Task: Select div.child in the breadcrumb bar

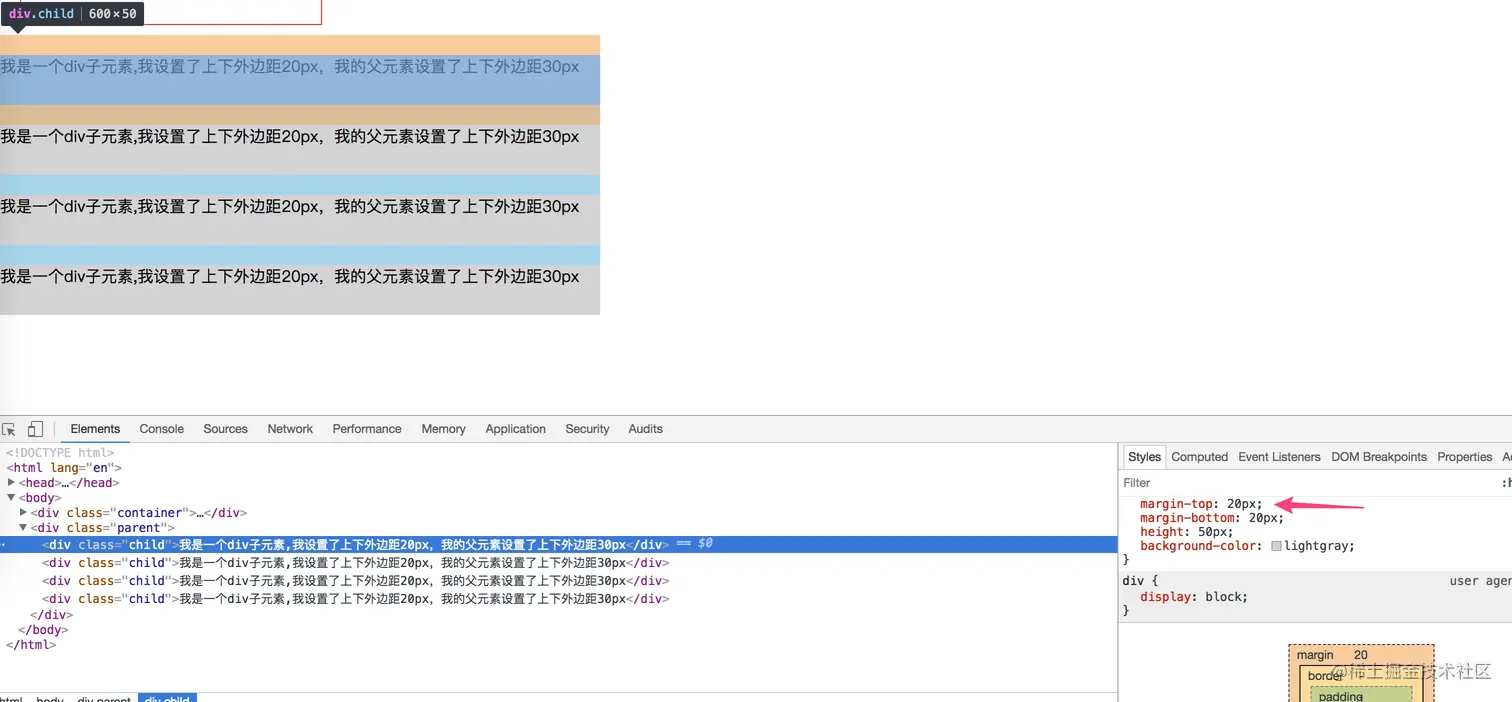Action: (x=167, y=698)
